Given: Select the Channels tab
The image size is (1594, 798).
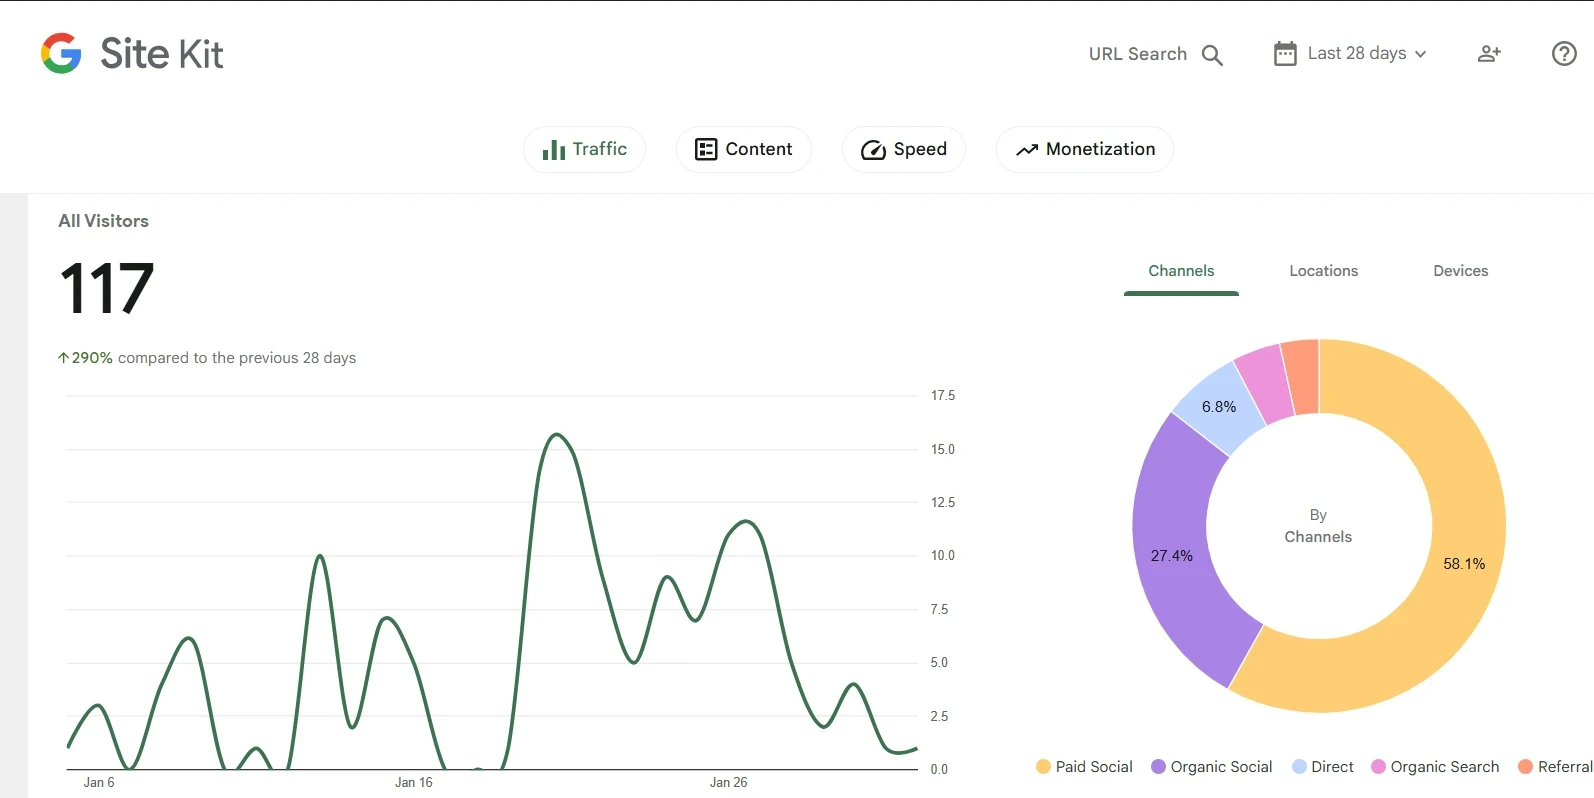Looking at the screenshot, I should click(x=1181, y=271).
